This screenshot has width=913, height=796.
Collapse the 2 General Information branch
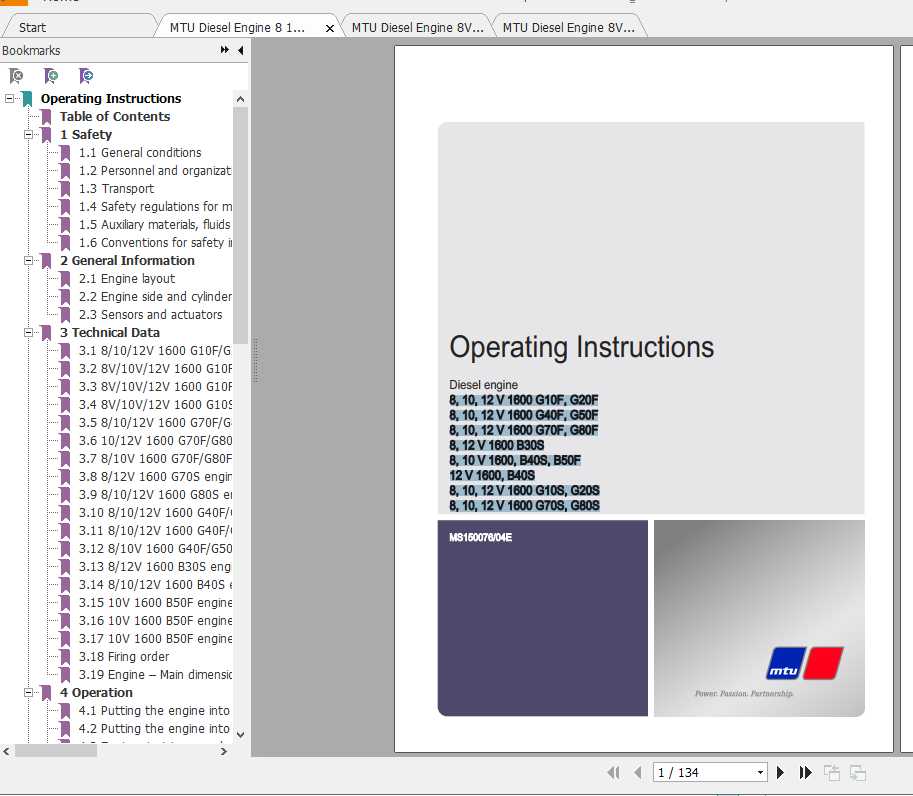click(x=28, y=260)
